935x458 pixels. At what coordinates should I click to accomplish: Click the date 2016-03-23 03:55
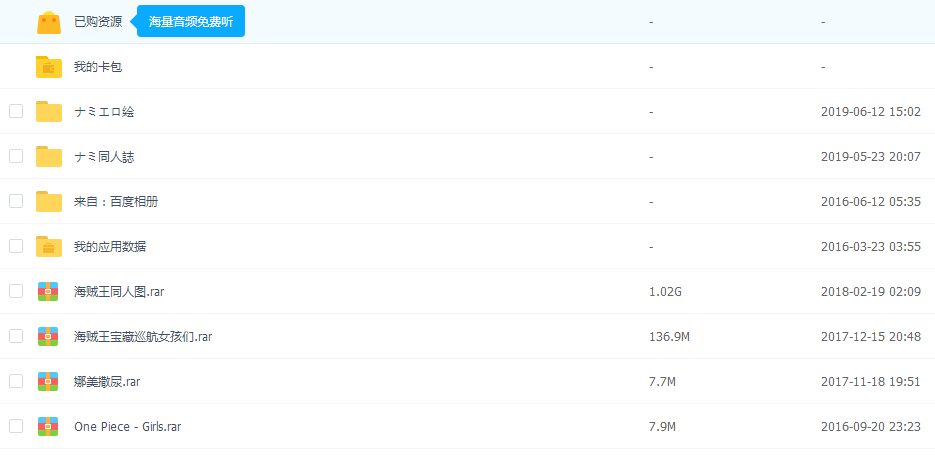tap(871, 246)
